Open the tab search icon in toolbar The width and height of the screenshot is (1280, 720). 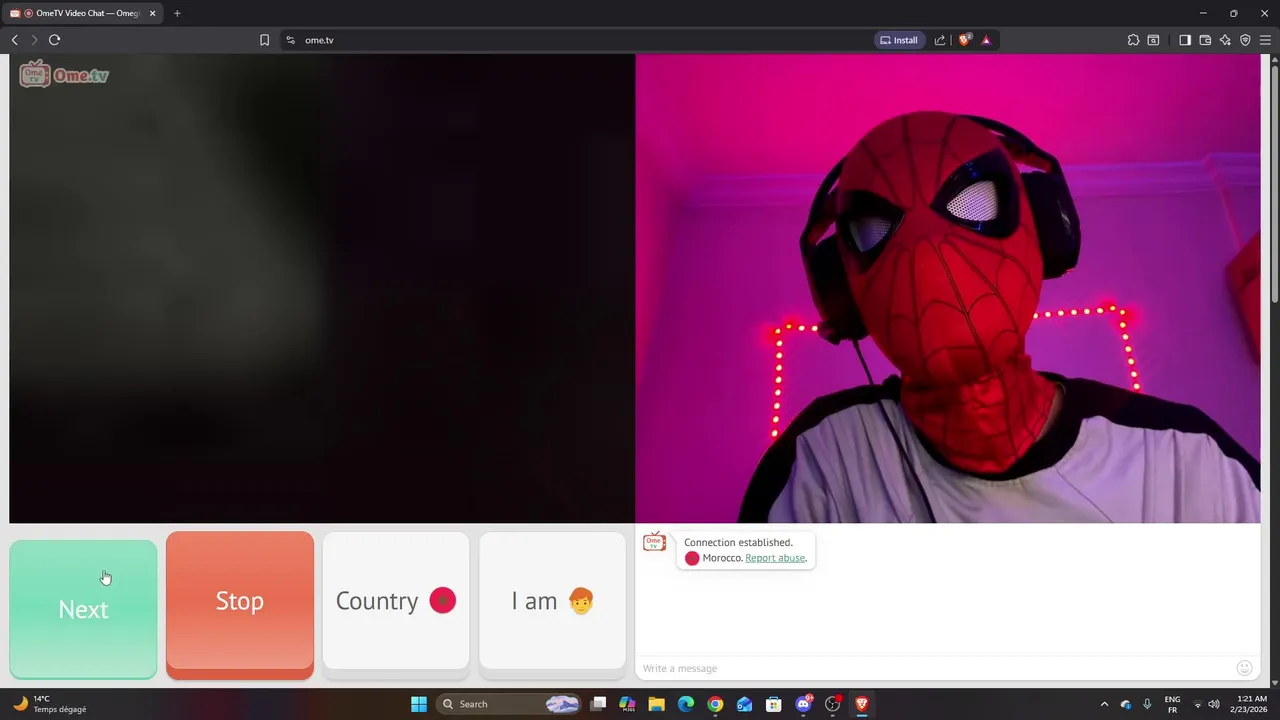1153,40
